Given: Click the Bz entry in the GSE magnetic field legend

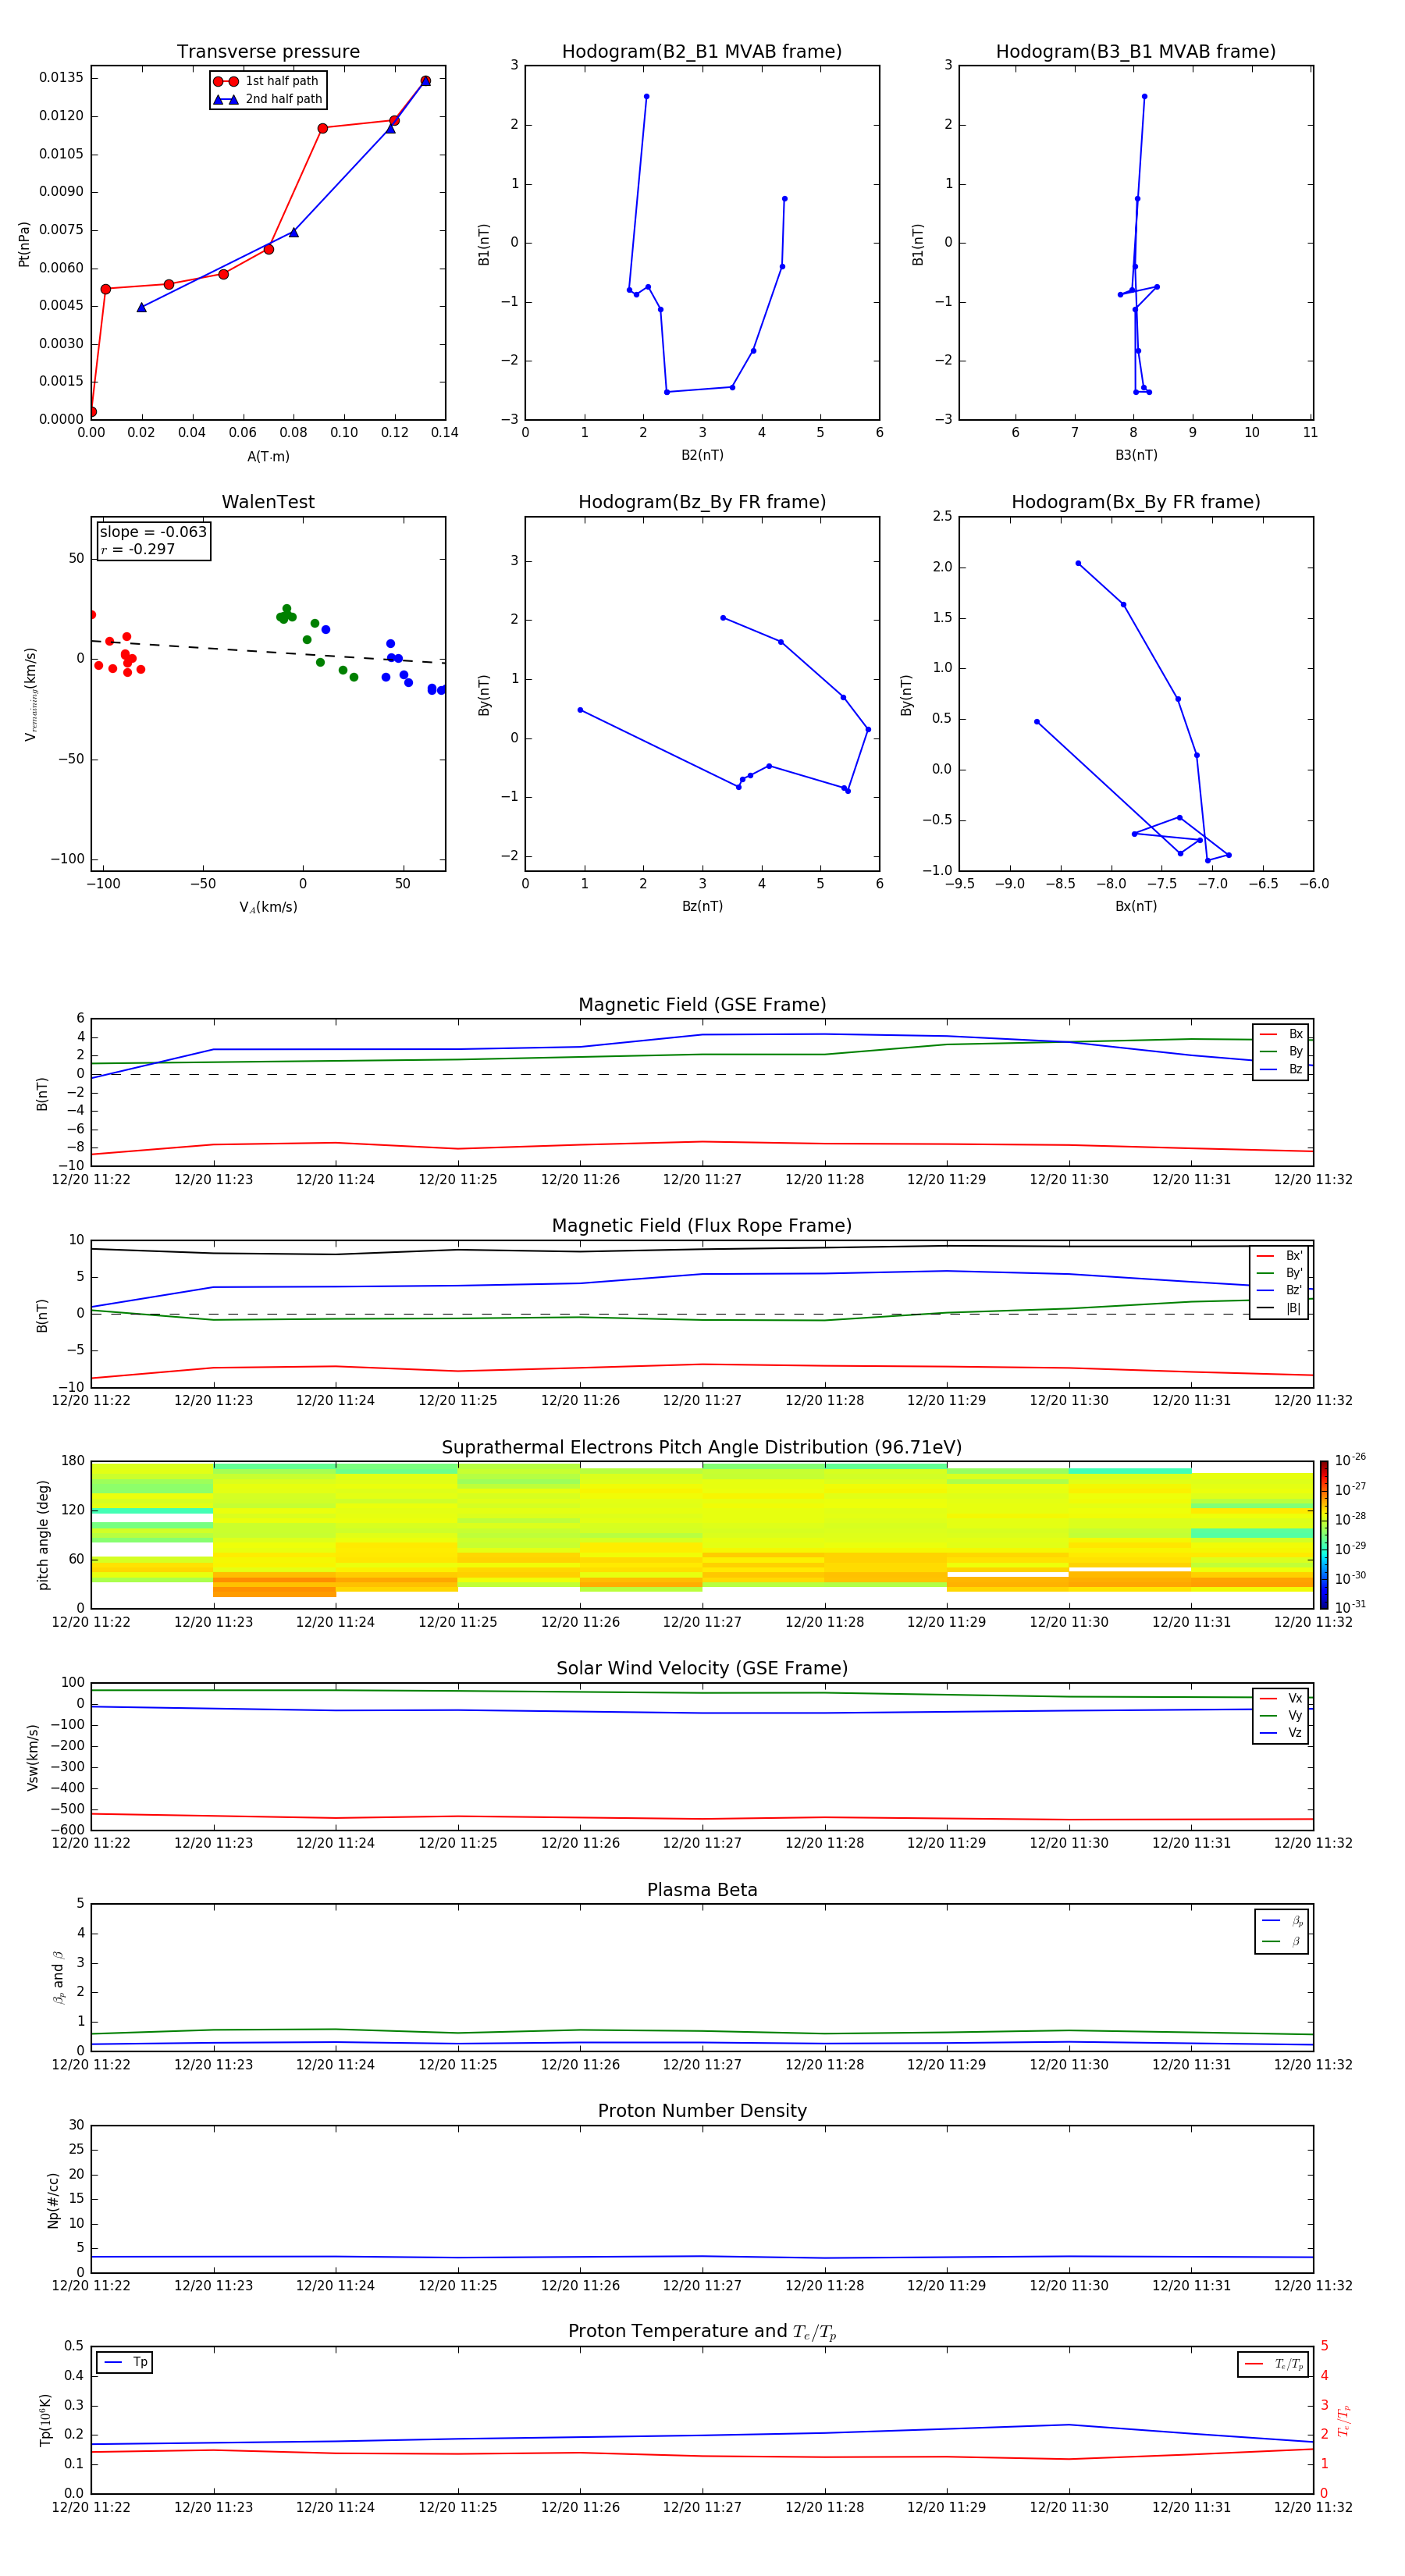Looking at the screenshot, I should coord(1281,1069).
